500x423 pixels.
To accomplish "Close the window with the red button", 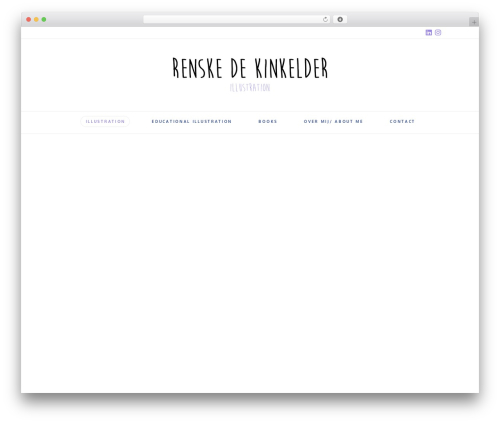I will [x=29, y=19].
